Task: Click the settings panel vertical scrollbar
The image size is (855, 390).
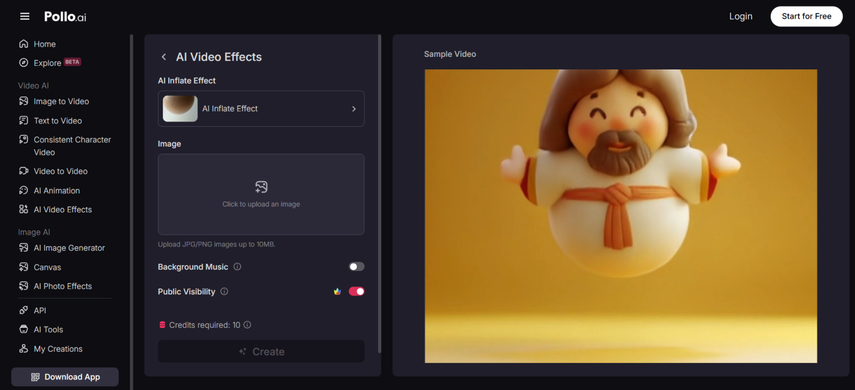Action: 380,193
